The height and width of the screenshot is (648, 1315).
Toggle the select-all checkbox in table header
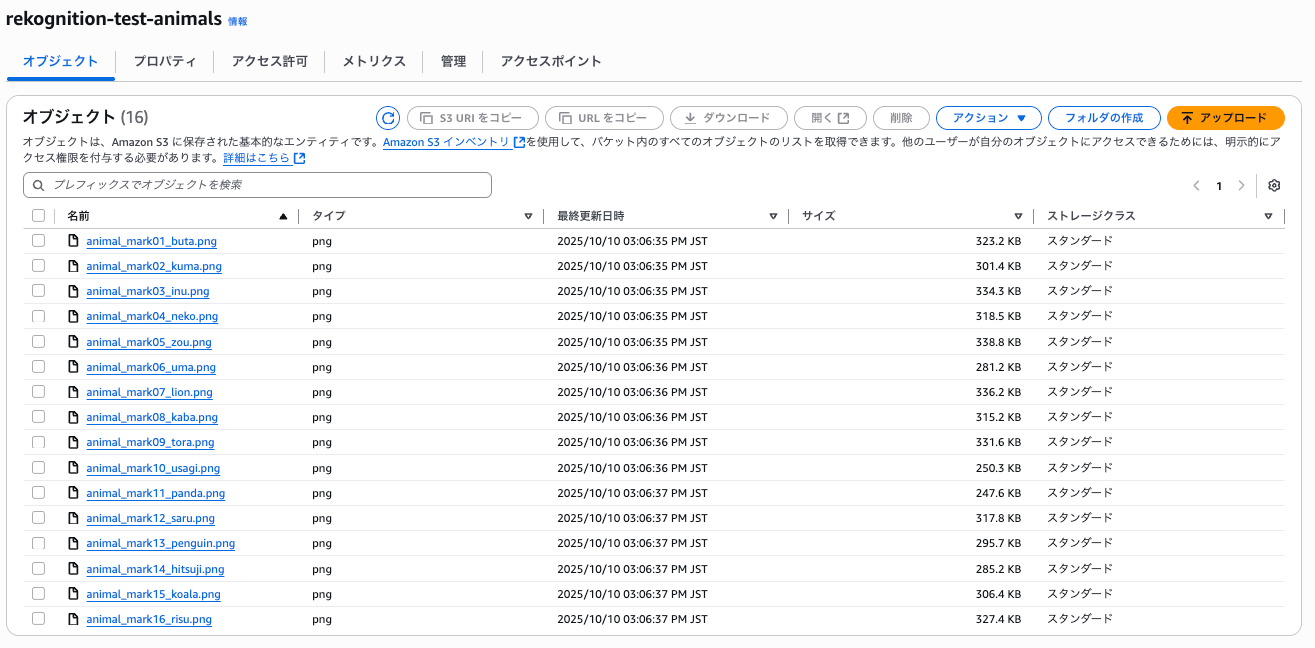(x=38, y=216)
